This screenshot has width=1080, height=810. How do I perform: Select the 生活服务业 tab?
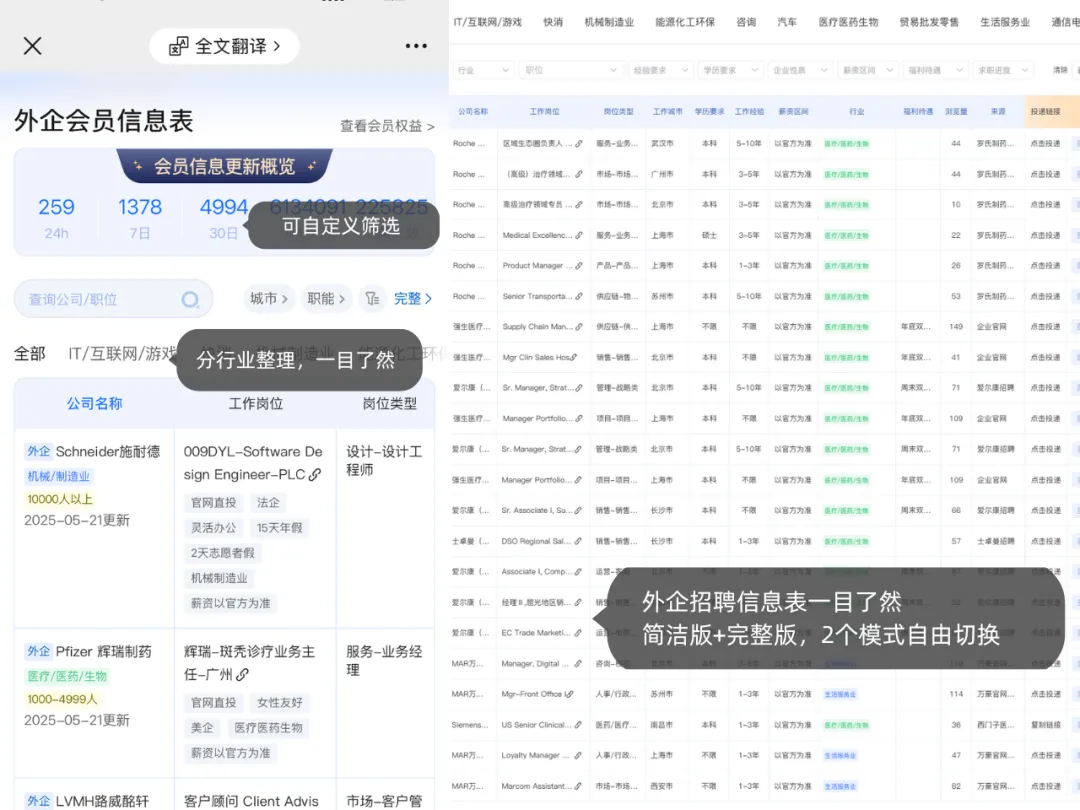(1005, 22)
